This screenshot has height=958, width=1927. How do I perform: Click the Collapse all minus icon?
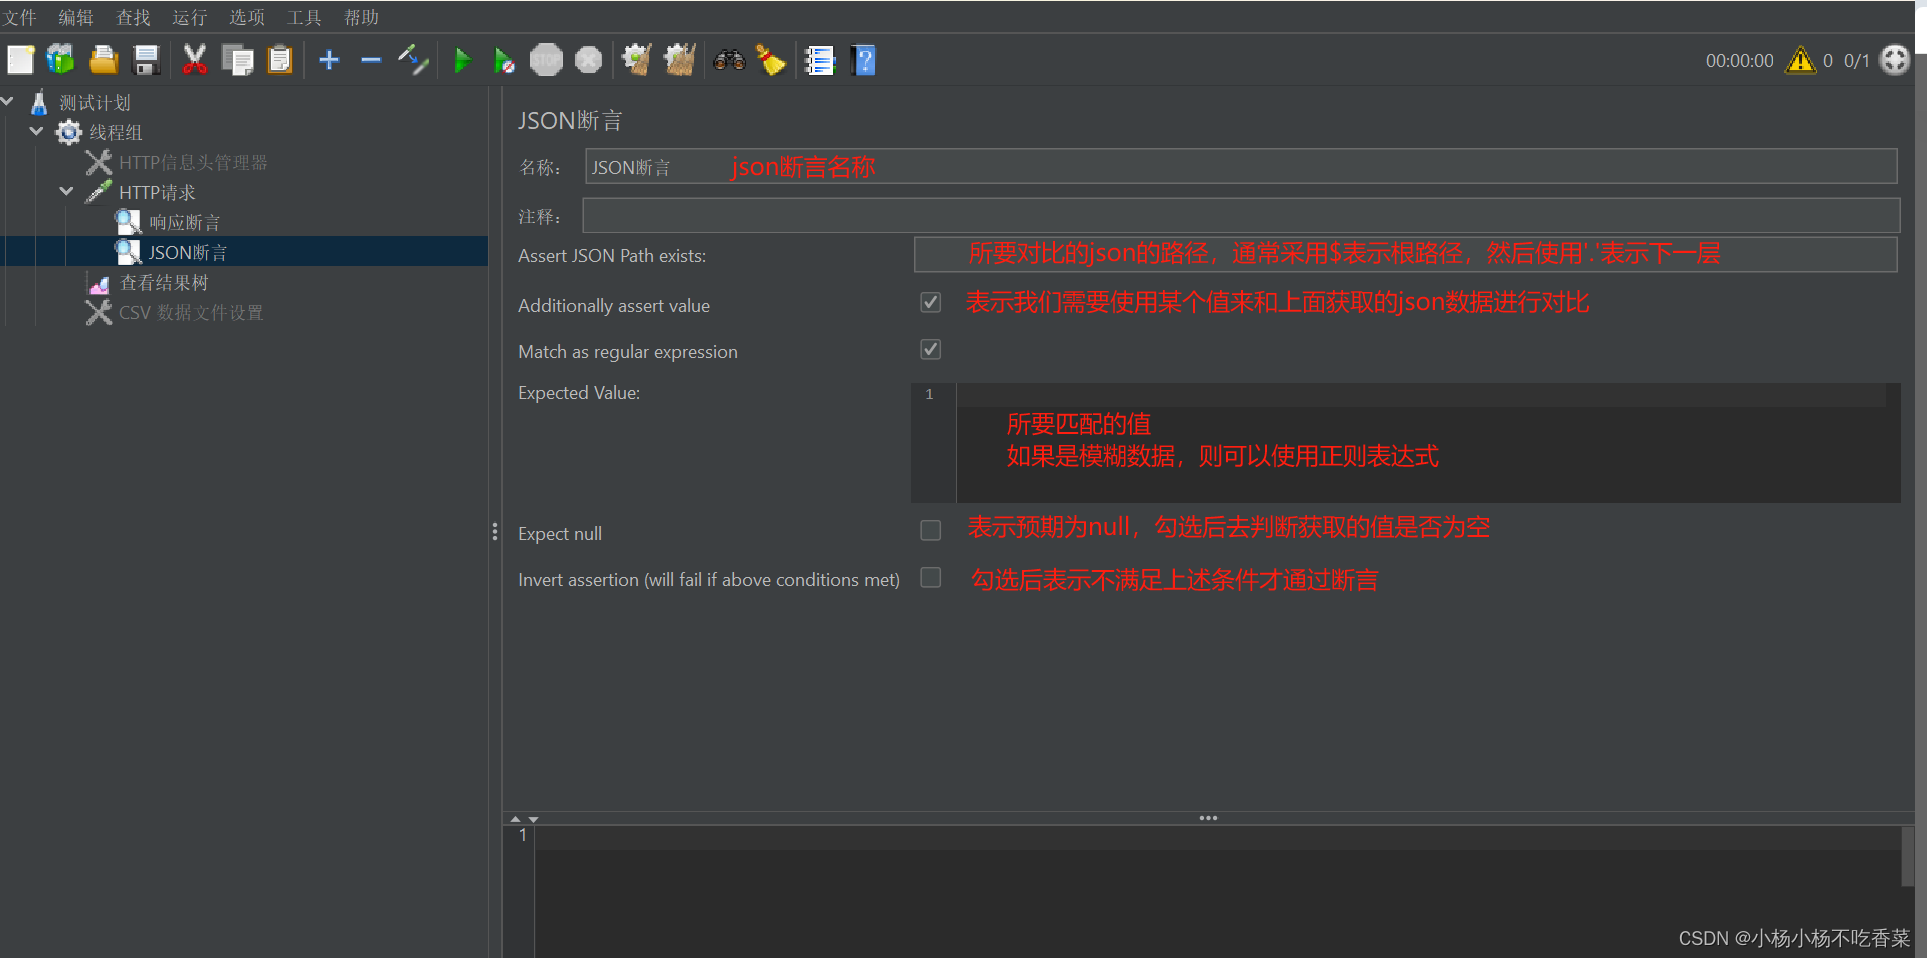[371, 60]
